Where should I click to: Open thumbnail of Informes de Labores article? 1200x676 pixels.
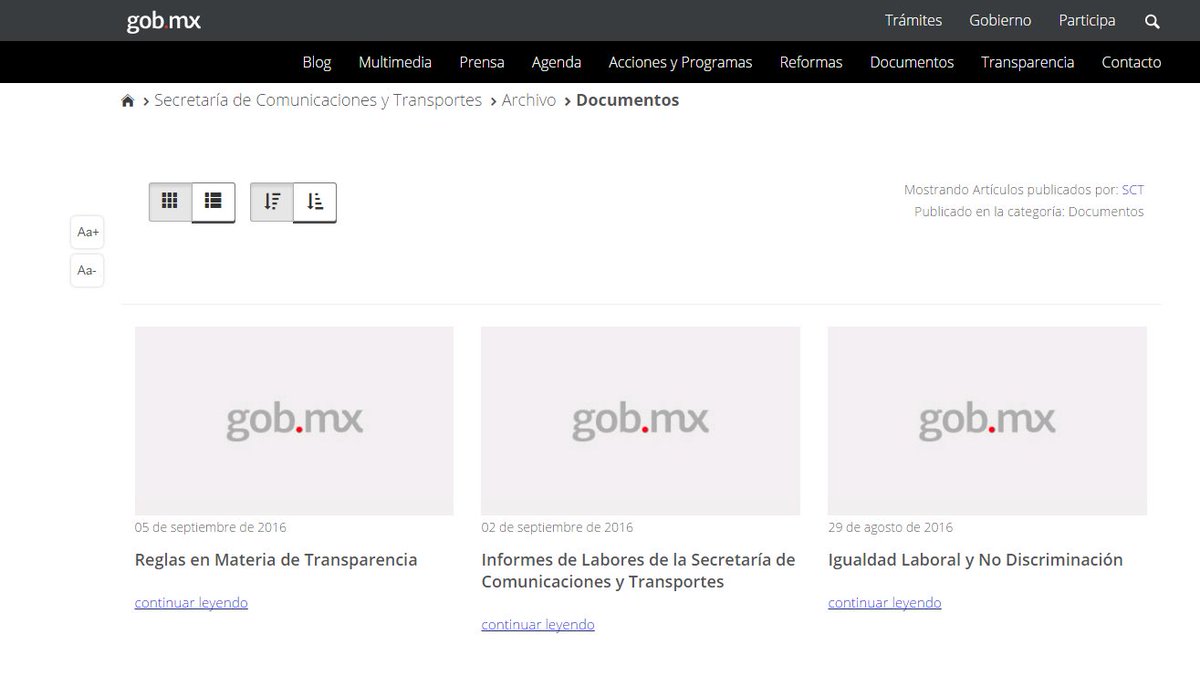tap(640, 421)
